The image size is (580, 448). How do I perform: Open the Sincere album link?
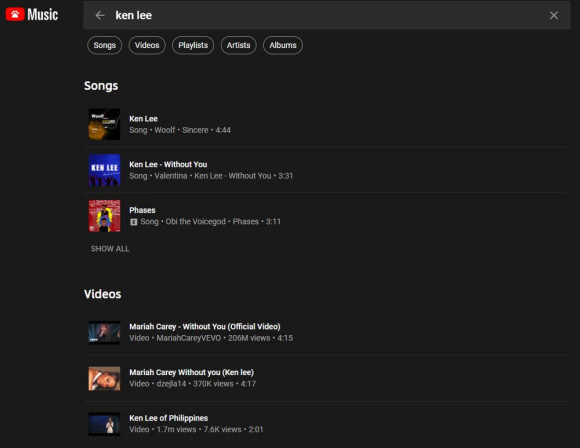click(x=195, y=130)
